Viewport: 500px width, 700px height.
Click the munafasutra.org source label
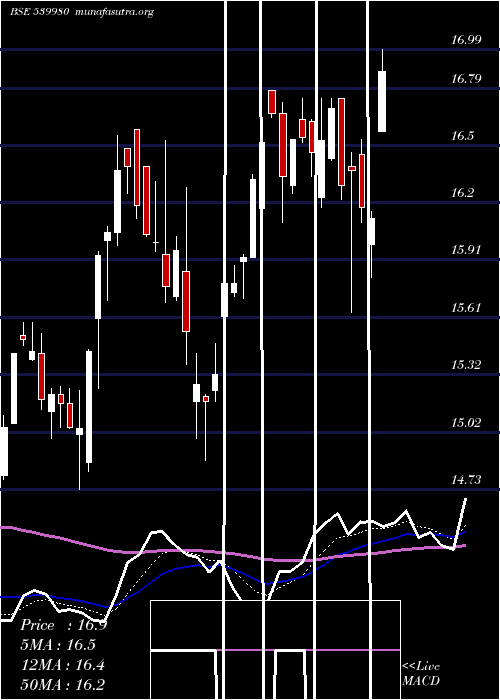[x=115, y=12]
